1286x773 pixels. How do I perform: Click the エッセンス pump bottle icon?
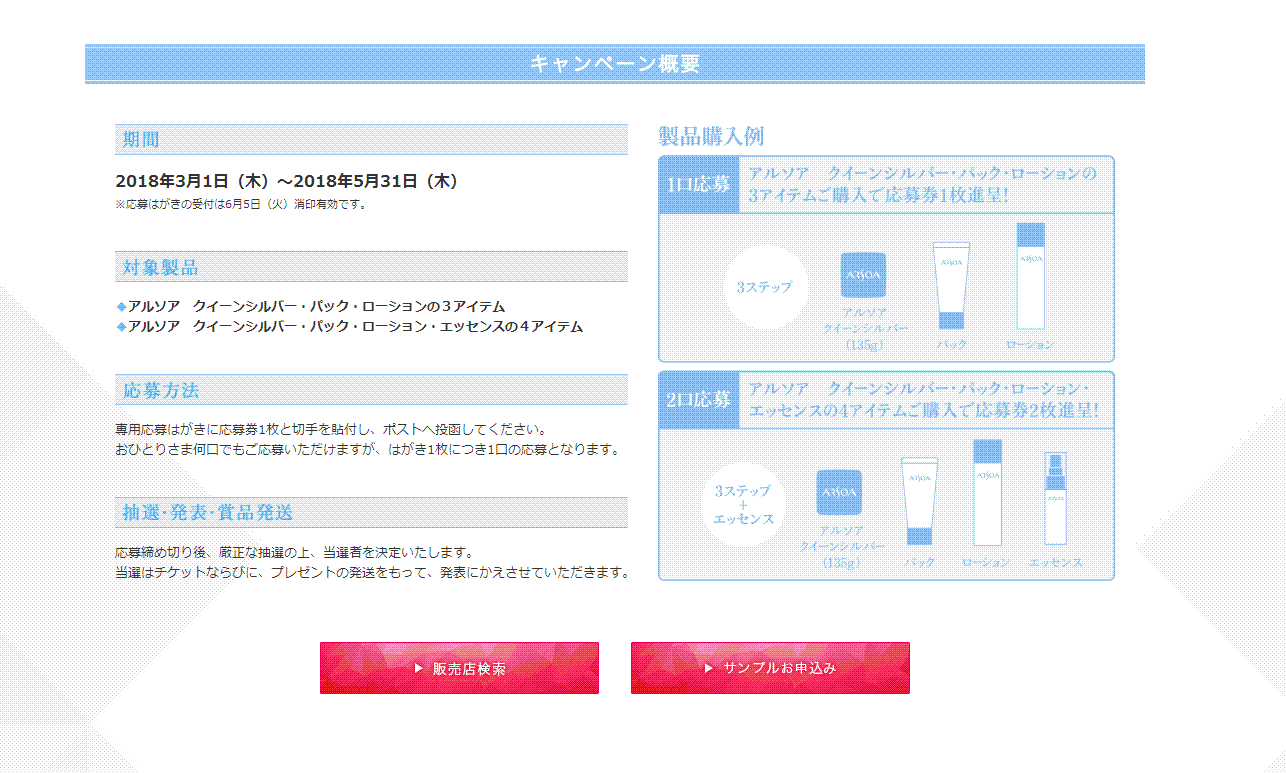pyautogui.click(x=1055, y=498)
